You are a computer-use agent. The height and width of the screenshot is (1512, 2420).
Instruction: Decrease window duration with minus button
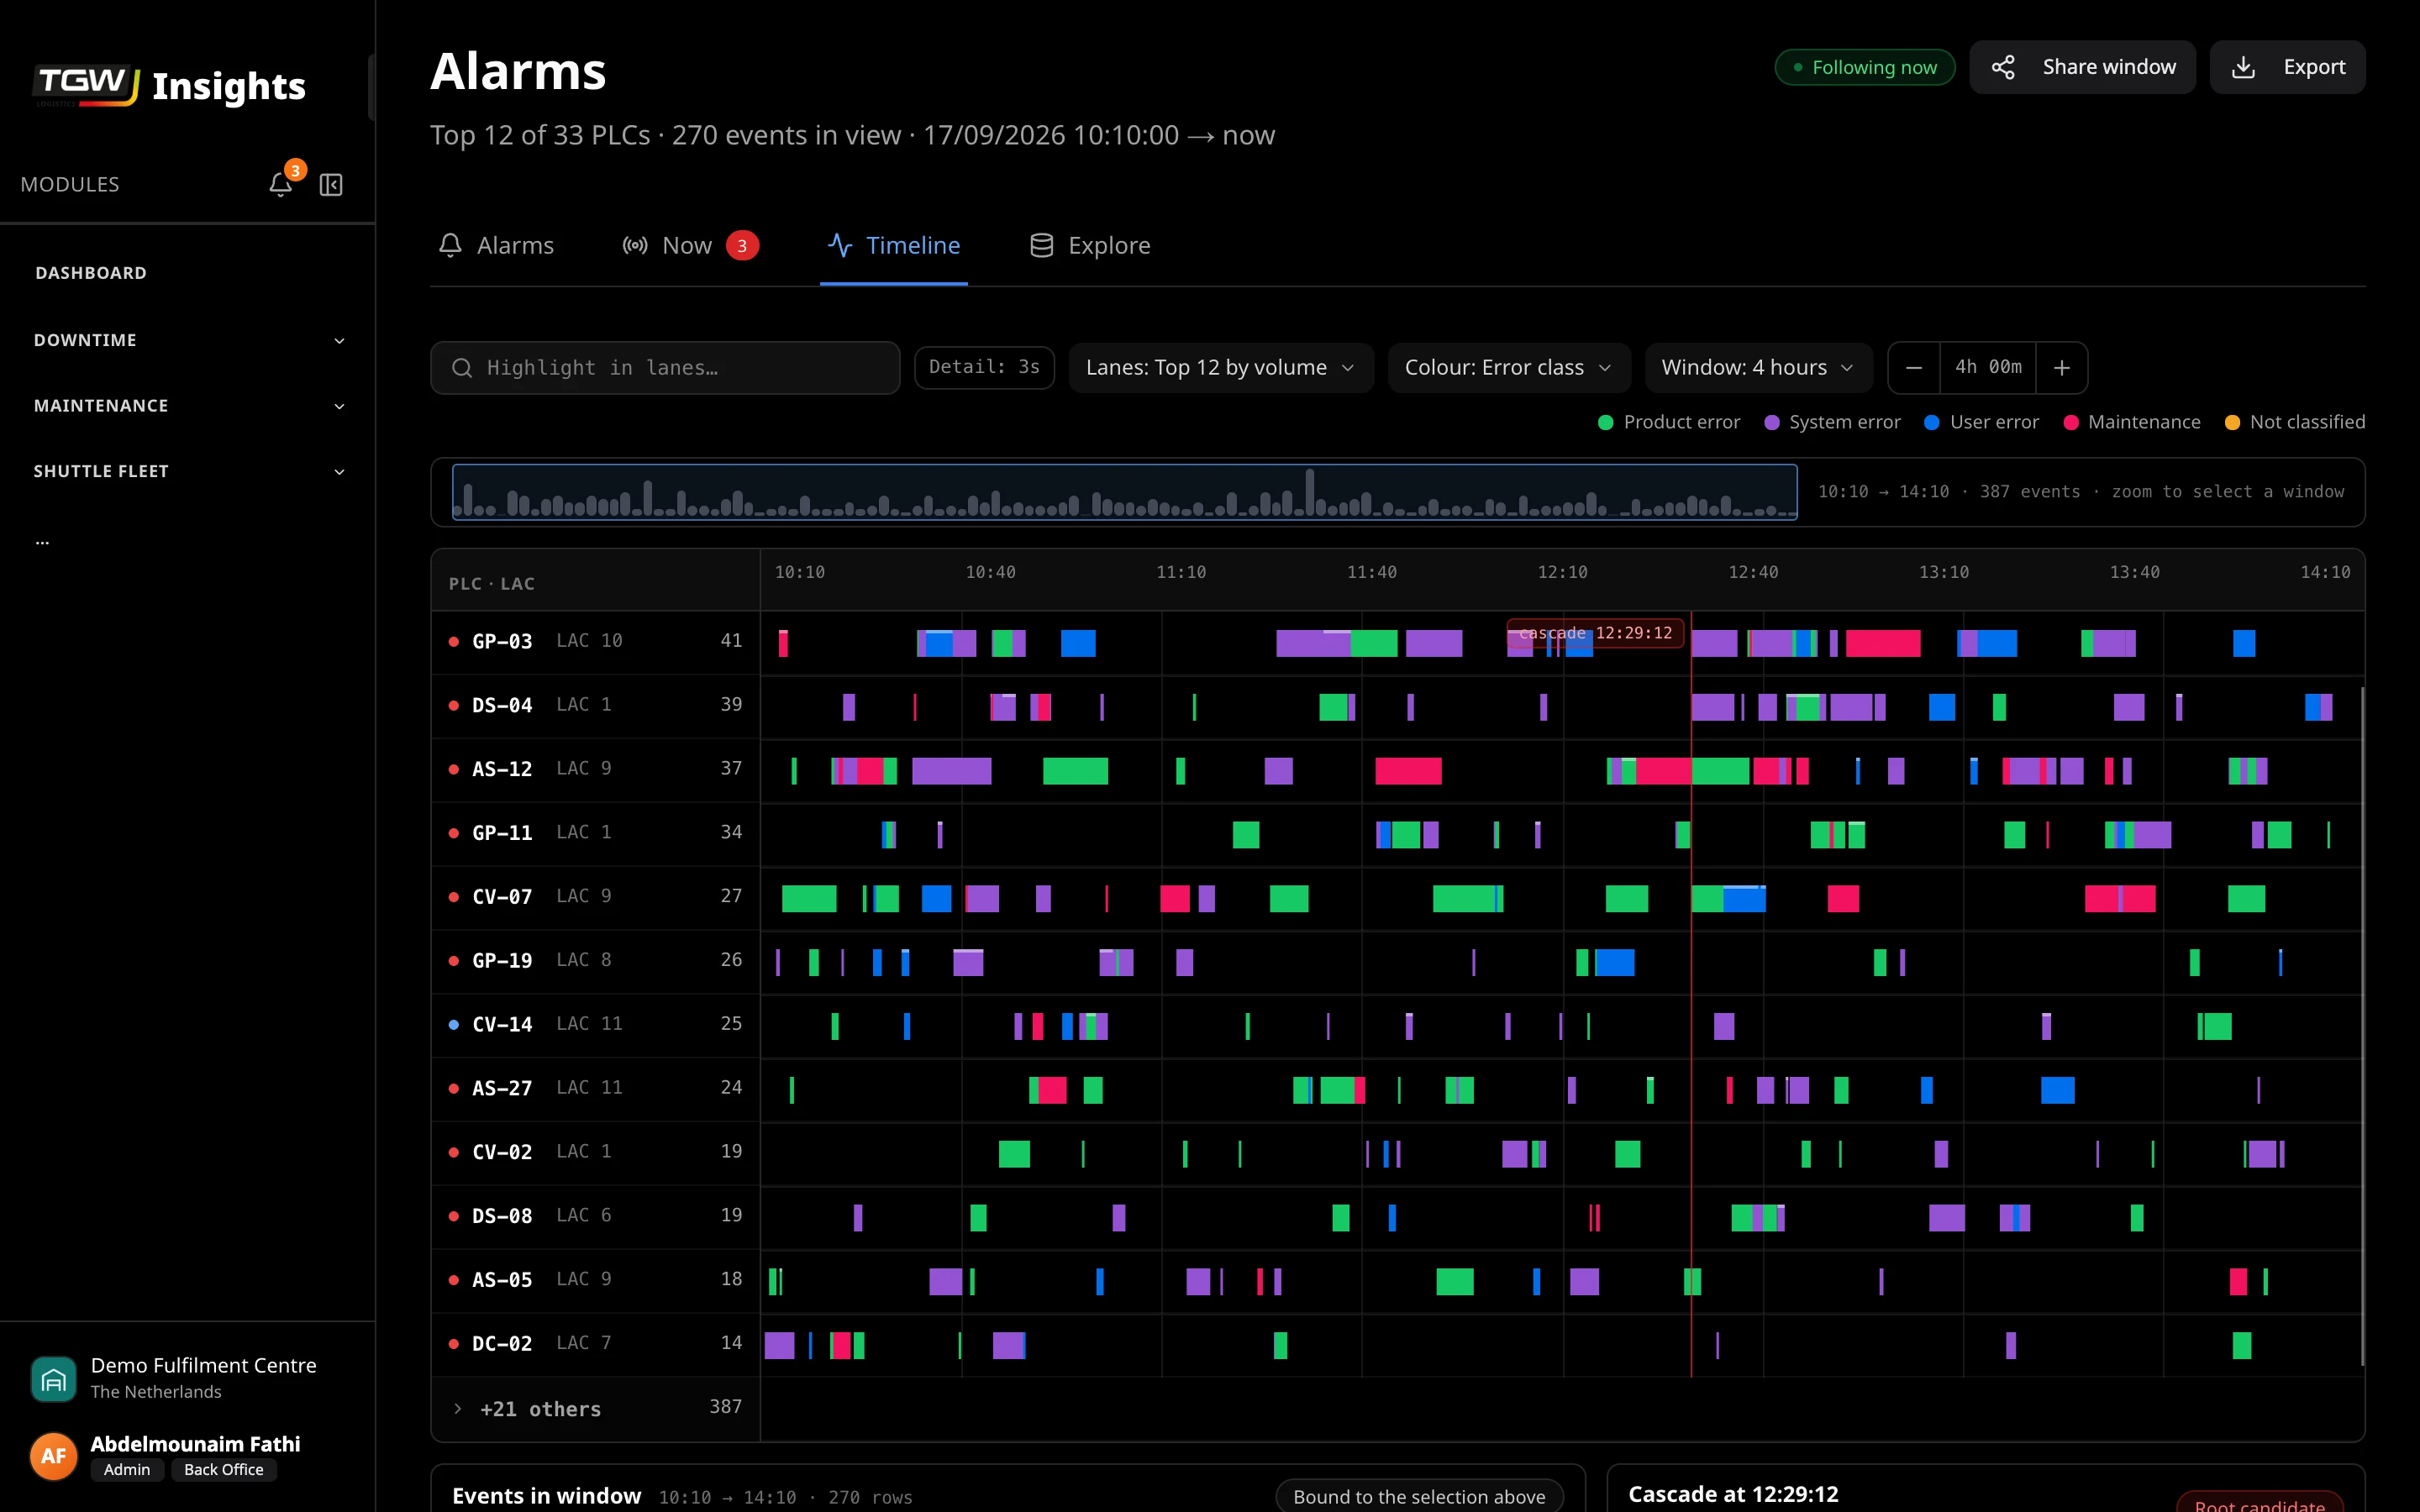point(1914,368)
